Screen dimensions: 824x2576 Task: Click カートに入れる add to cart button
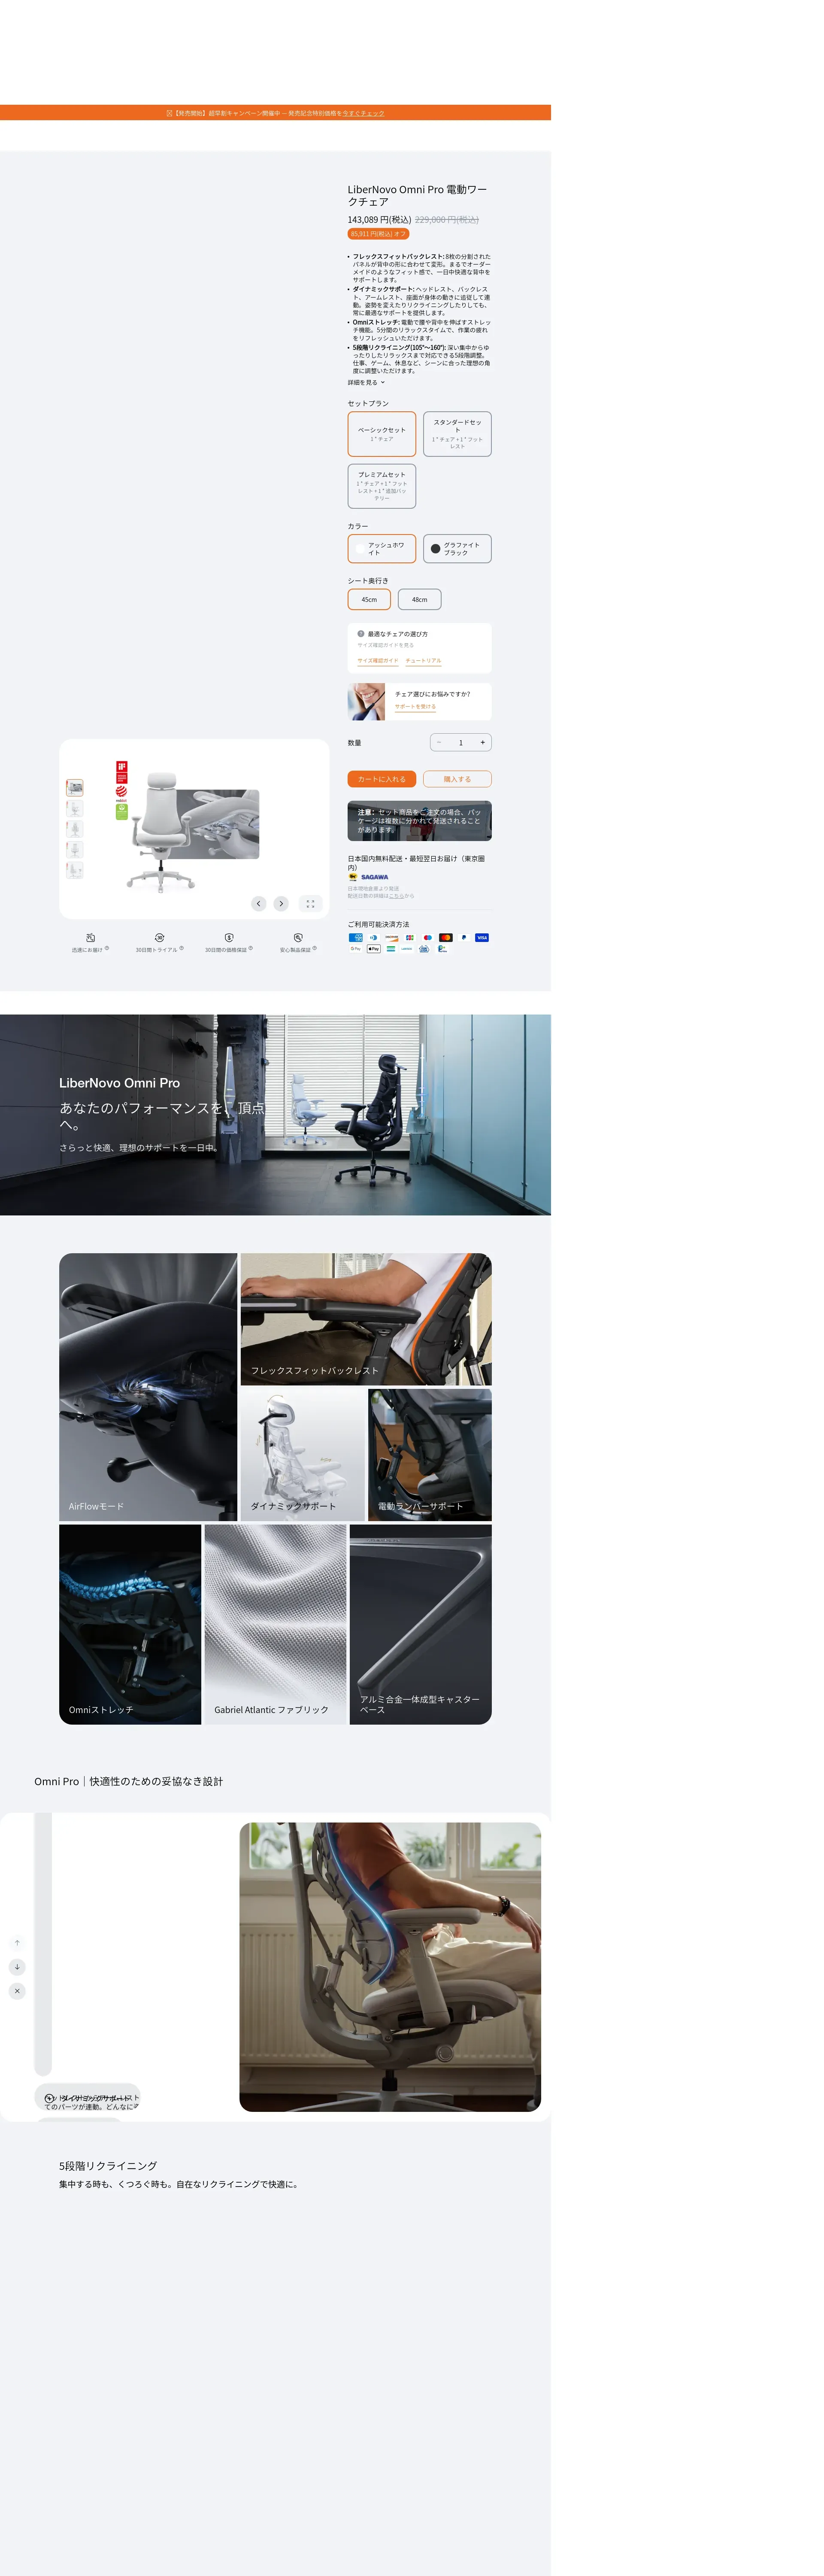[x=382, y=779]
